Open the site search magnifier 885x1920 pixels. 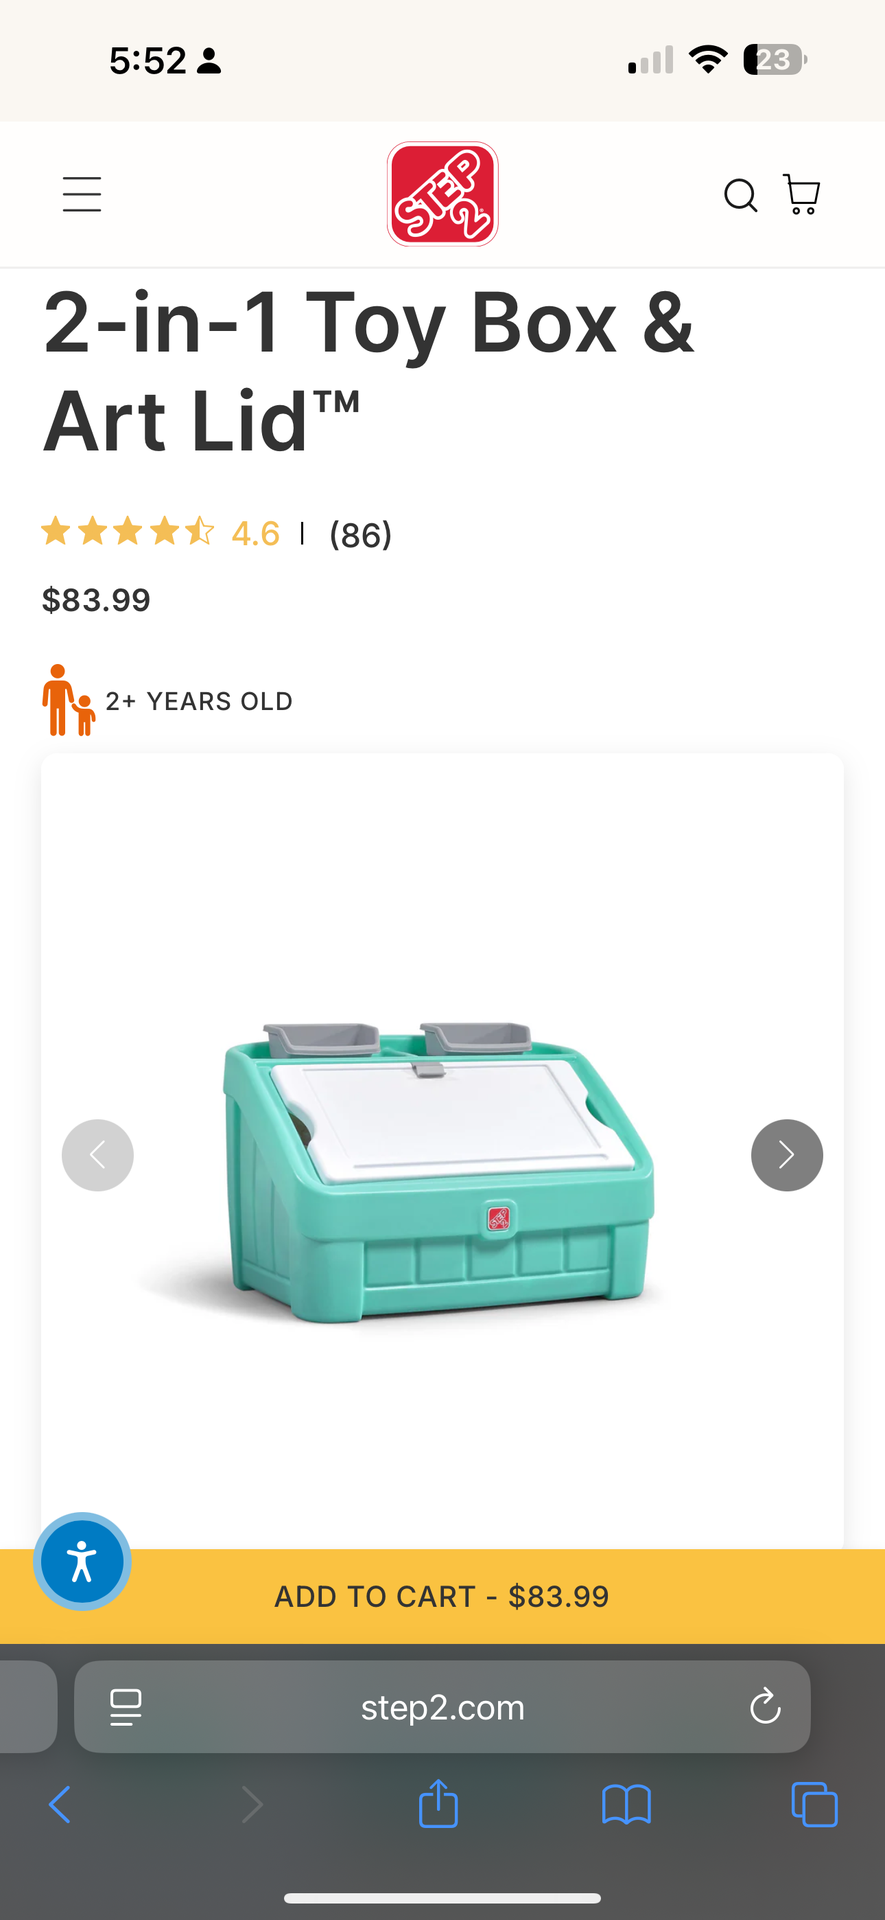pyautogui.click(x=740, y=195)
